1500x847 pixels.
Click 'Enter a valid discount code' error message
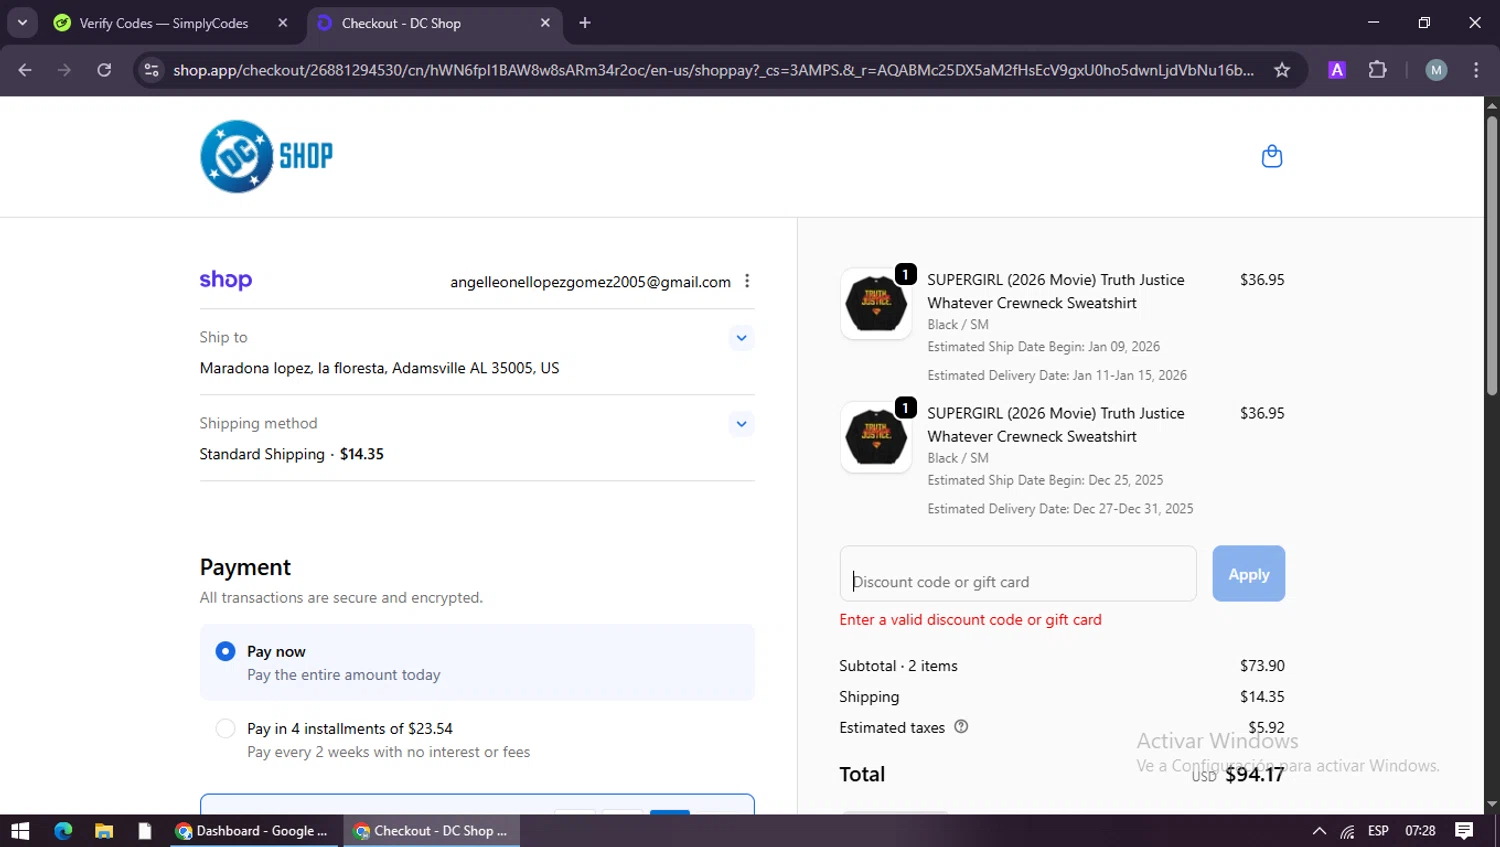click(x=970, y=620)
